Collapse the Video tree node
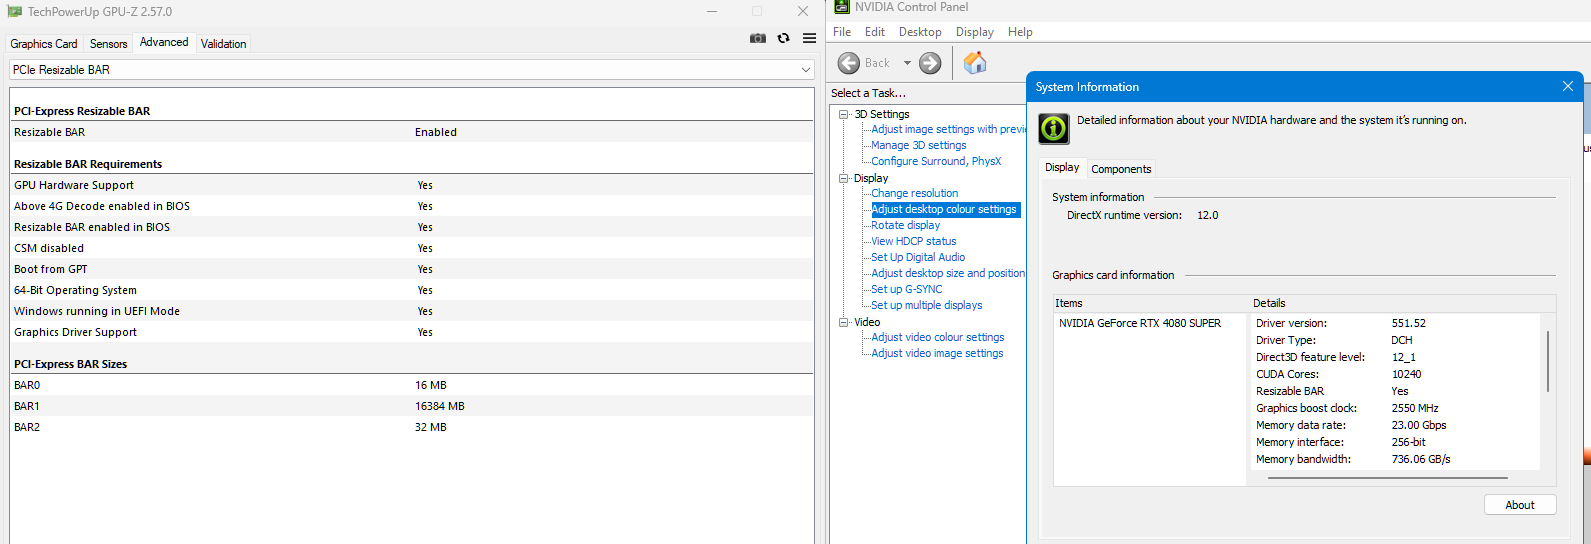1591x544 pixels. click(844, 322)
